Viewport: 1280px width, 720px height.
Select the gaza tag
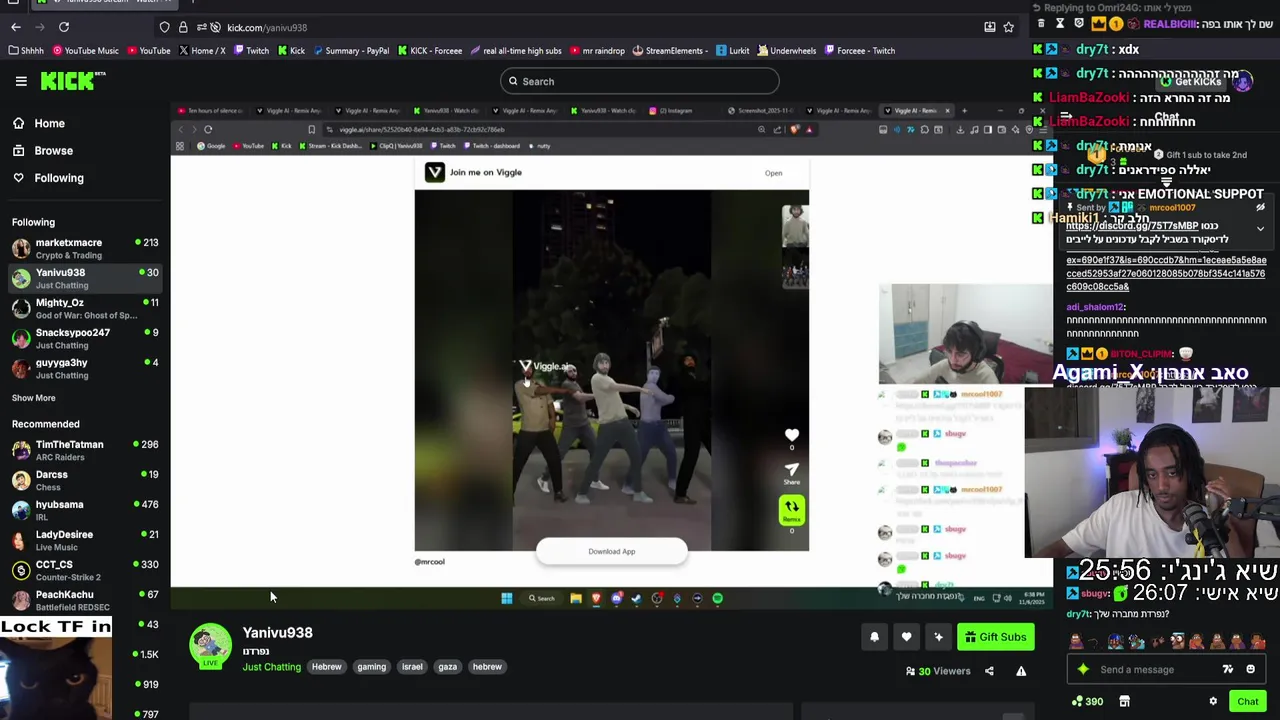click(447, 667)
